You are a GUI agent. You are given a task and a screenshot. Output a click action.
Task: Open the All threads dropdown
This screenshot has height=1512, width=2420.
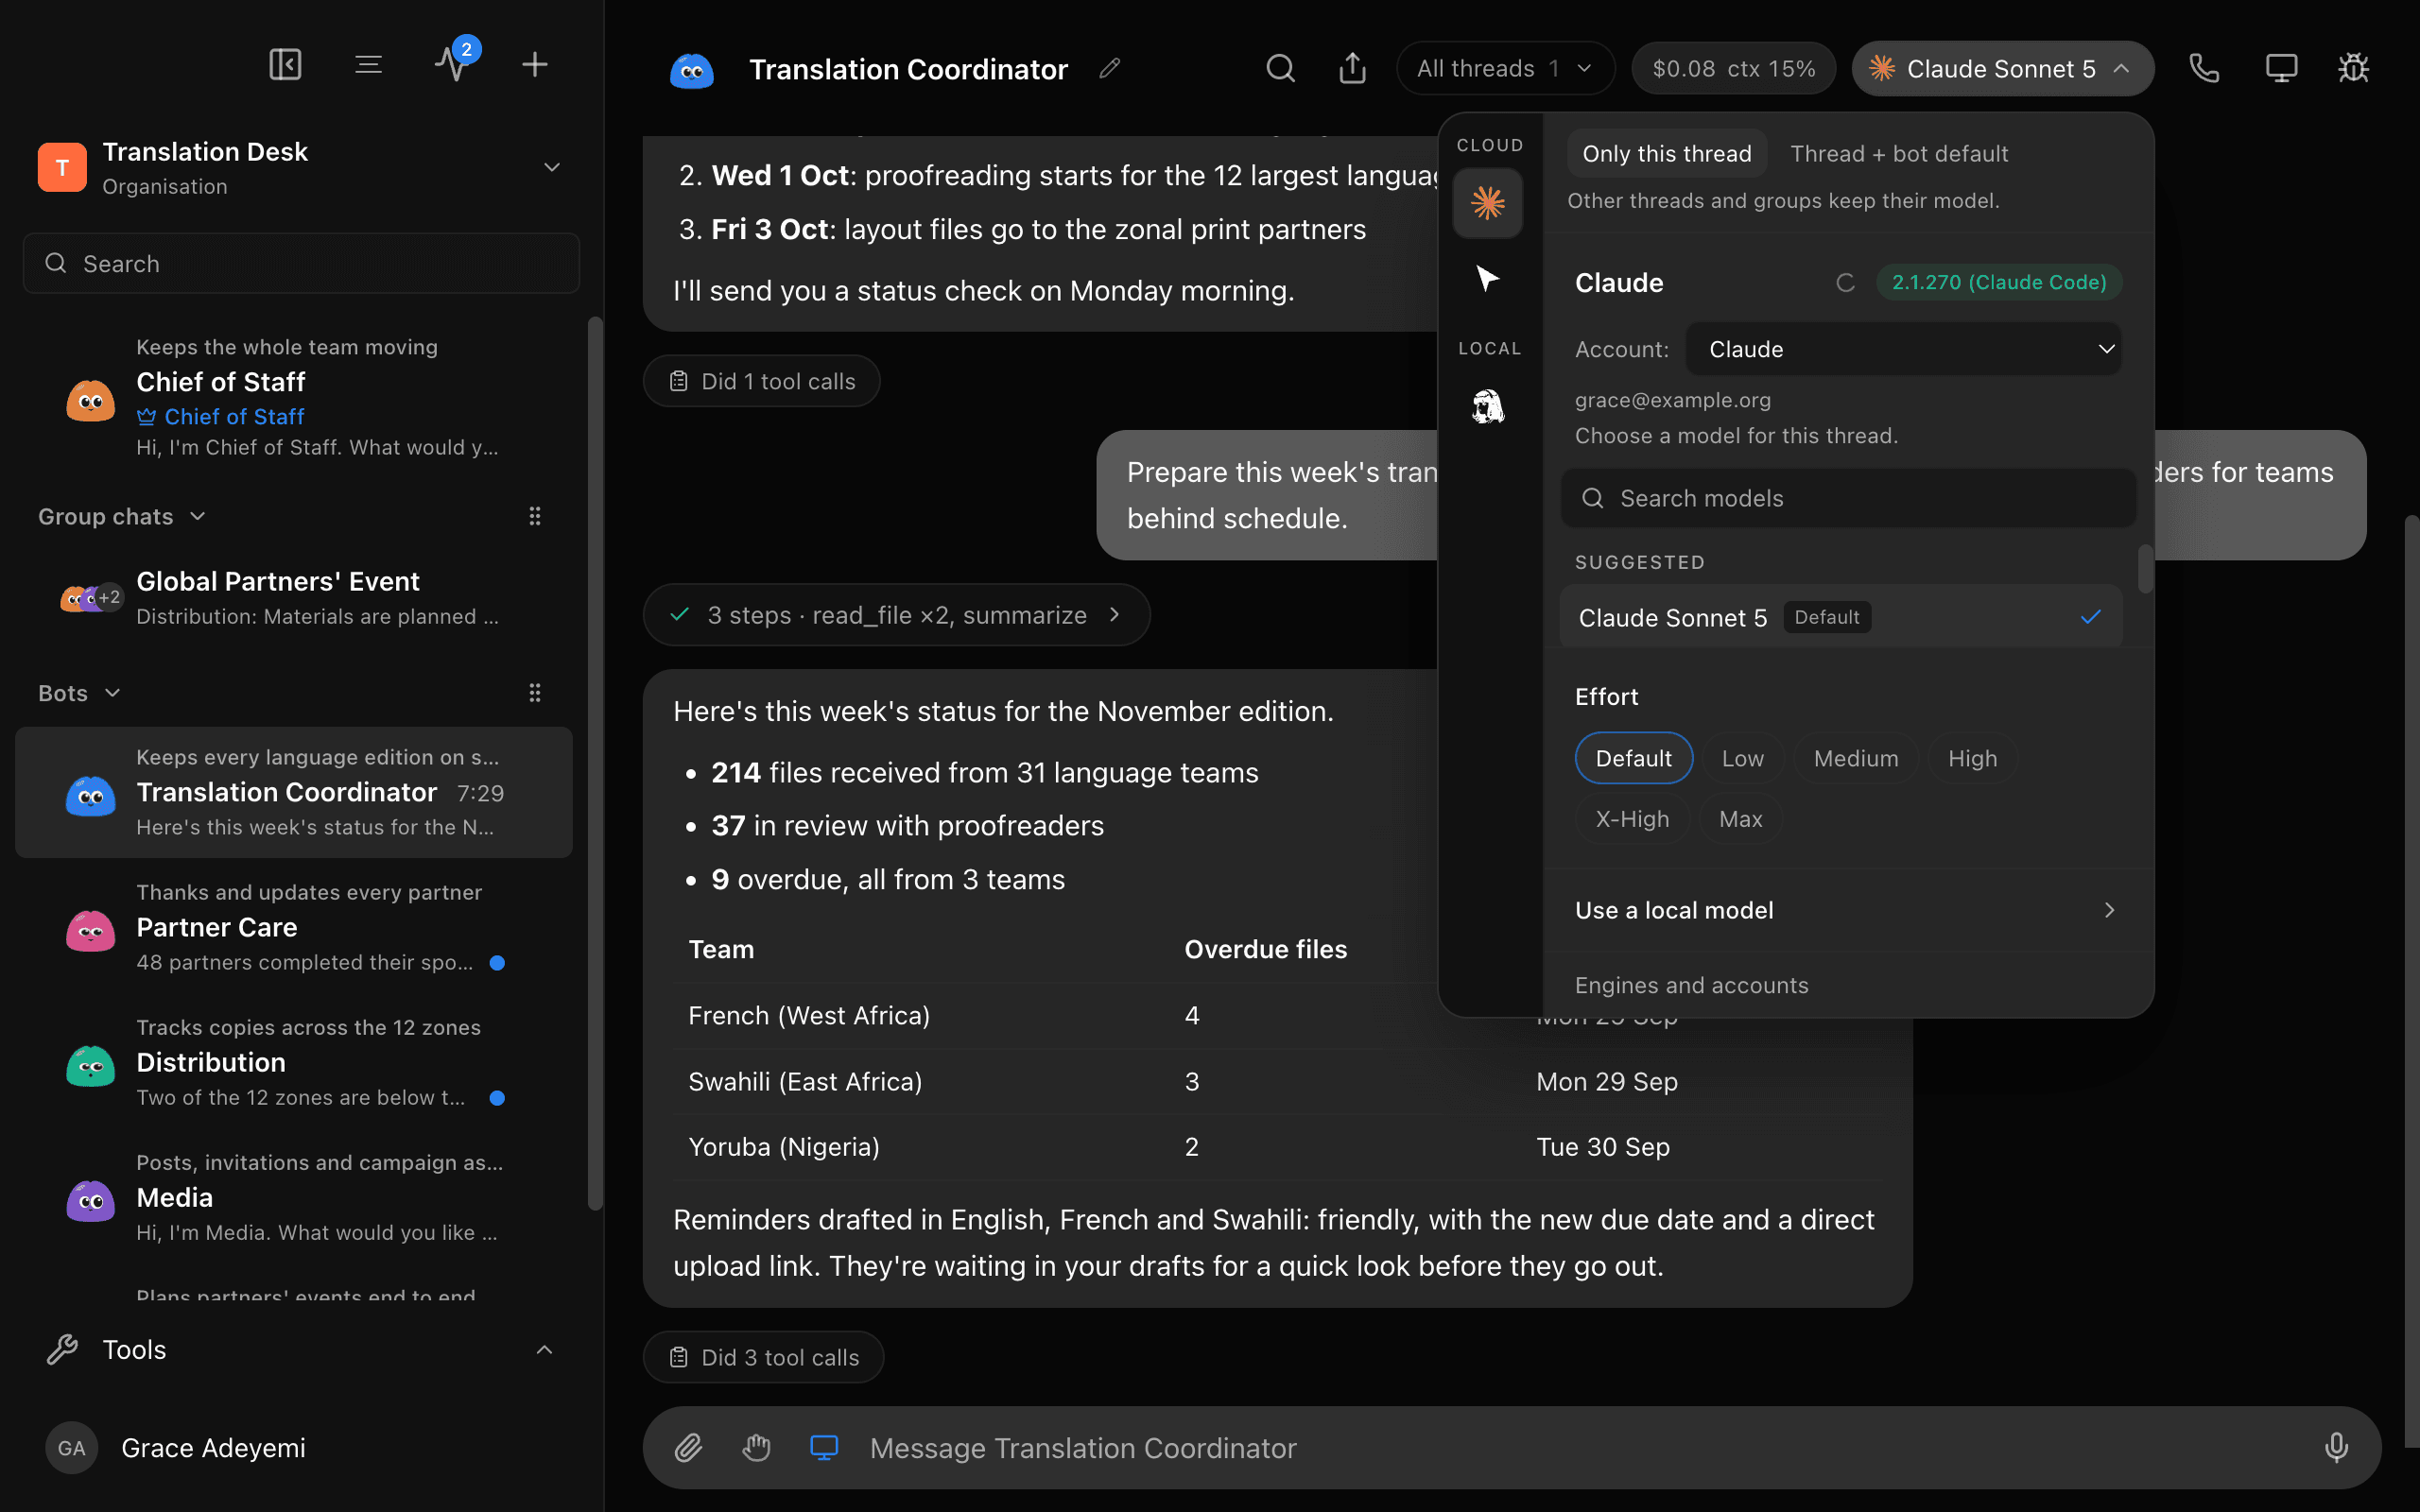click(1505, 68)
